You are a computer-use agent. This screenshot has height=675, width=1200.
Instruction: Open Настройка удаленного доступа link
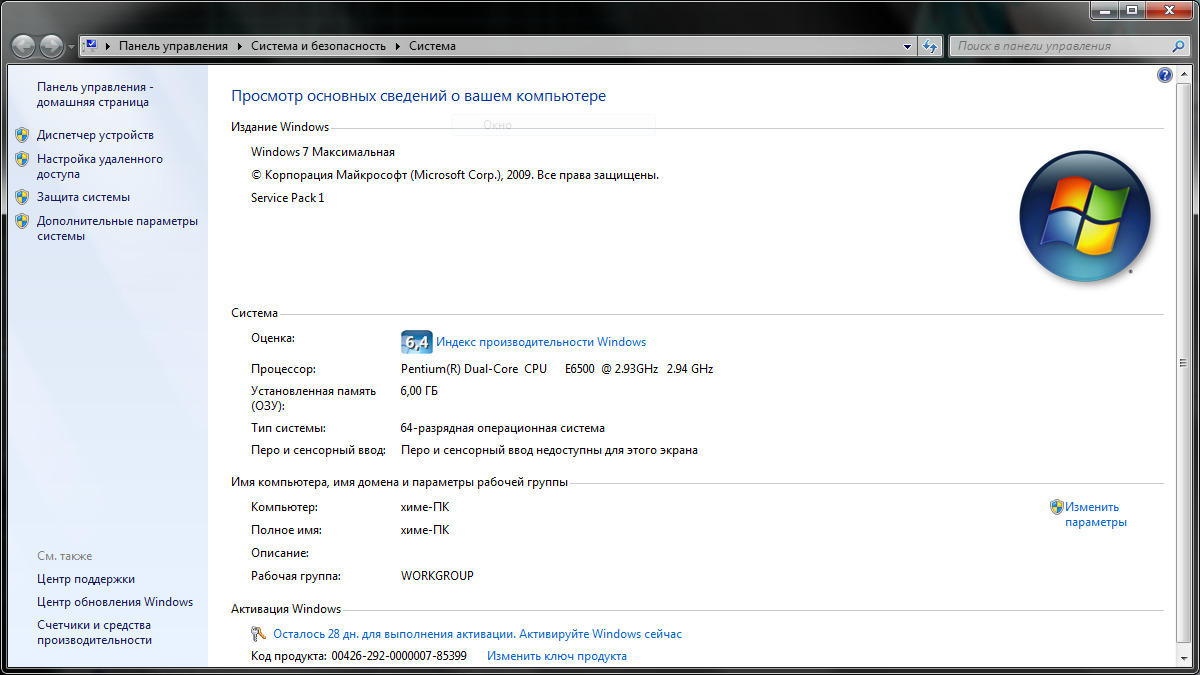click(100, 166)
